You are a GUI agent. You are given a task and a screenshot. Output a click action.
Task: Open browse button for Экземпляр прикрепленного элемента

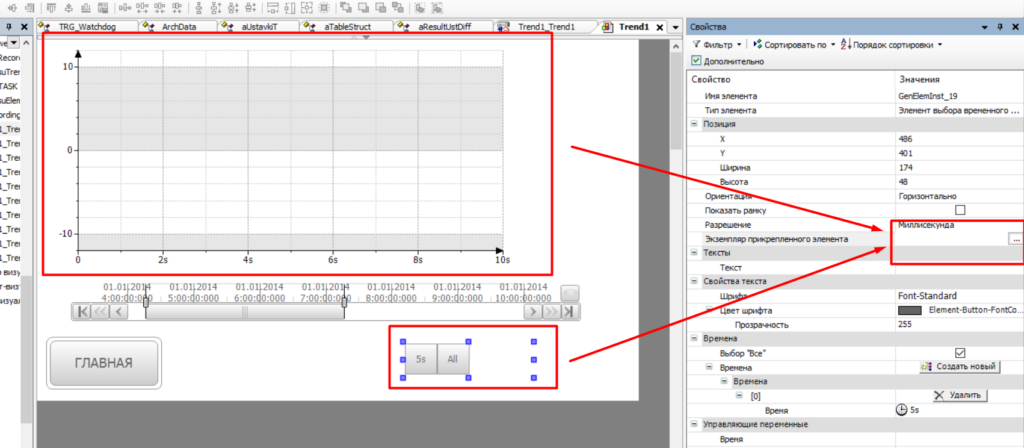pyautogui.click(x=1016, y=240)
